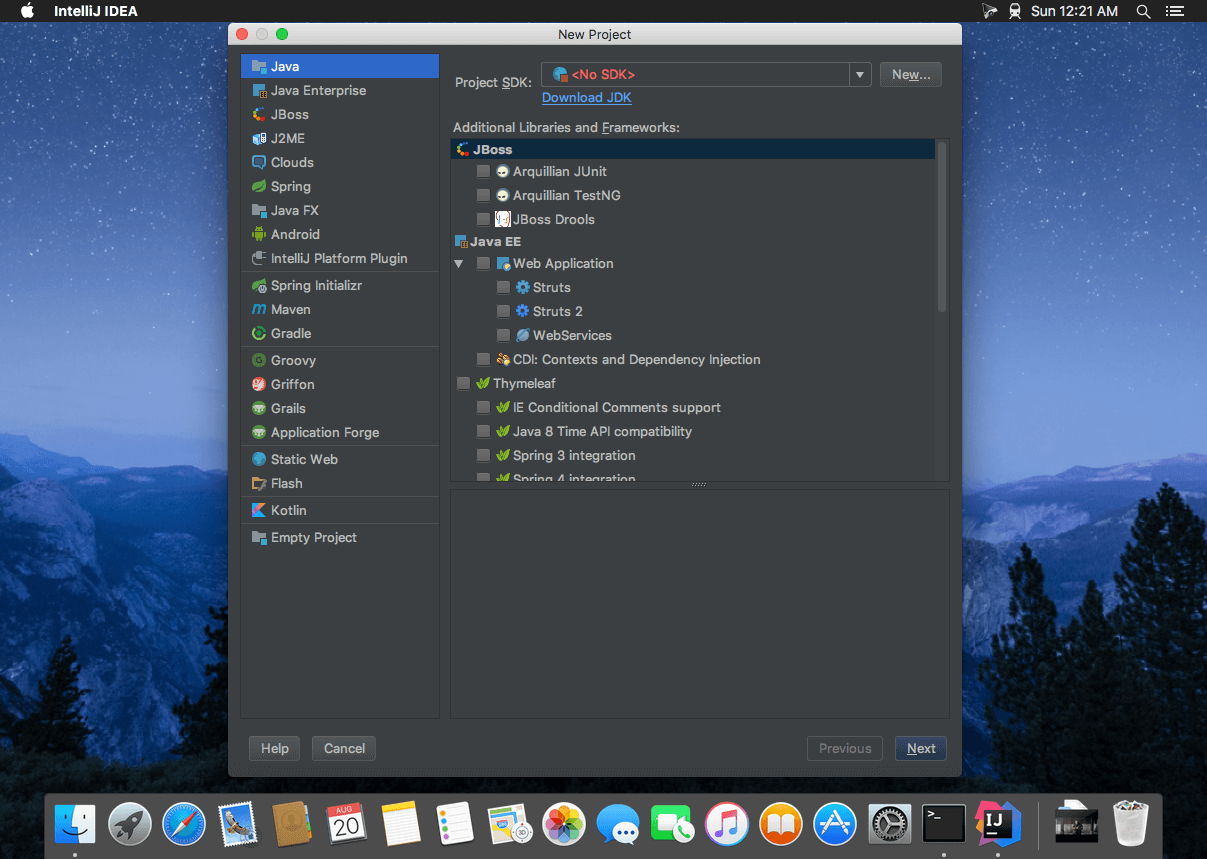The width and height of the screenshot is (1207, 859).
Task: Click the Download JDK link
Action: pyautogui.click(x=587, y=97)
